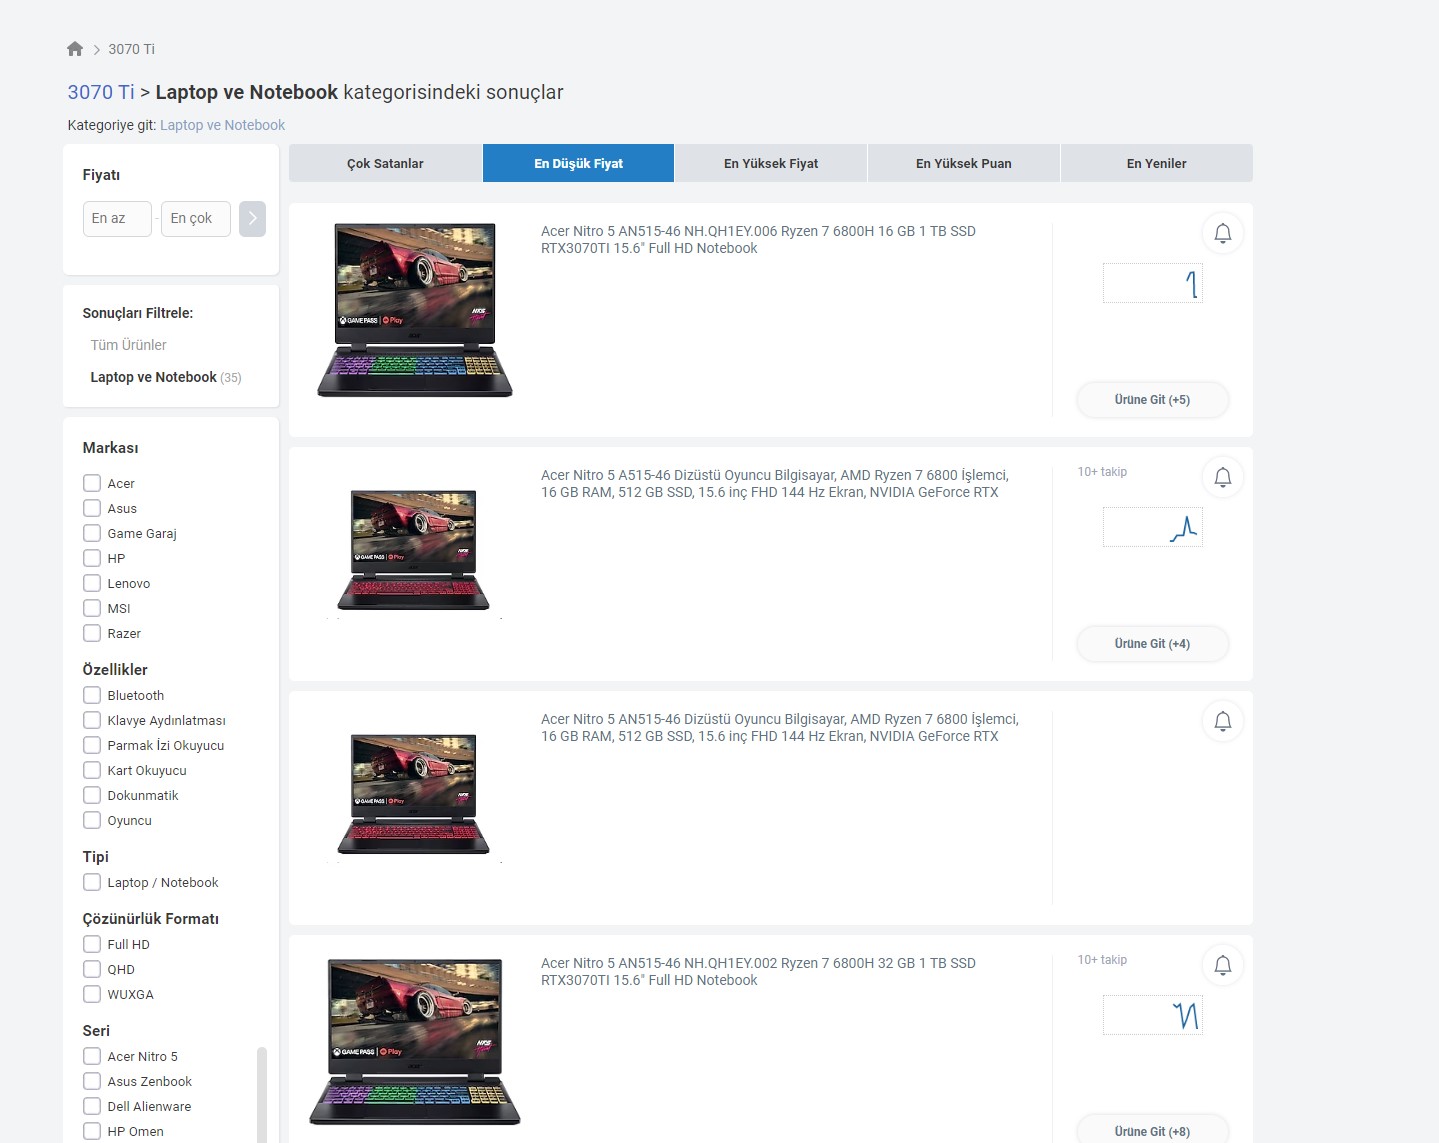Enable Oyuncu filter

(92, 820)
